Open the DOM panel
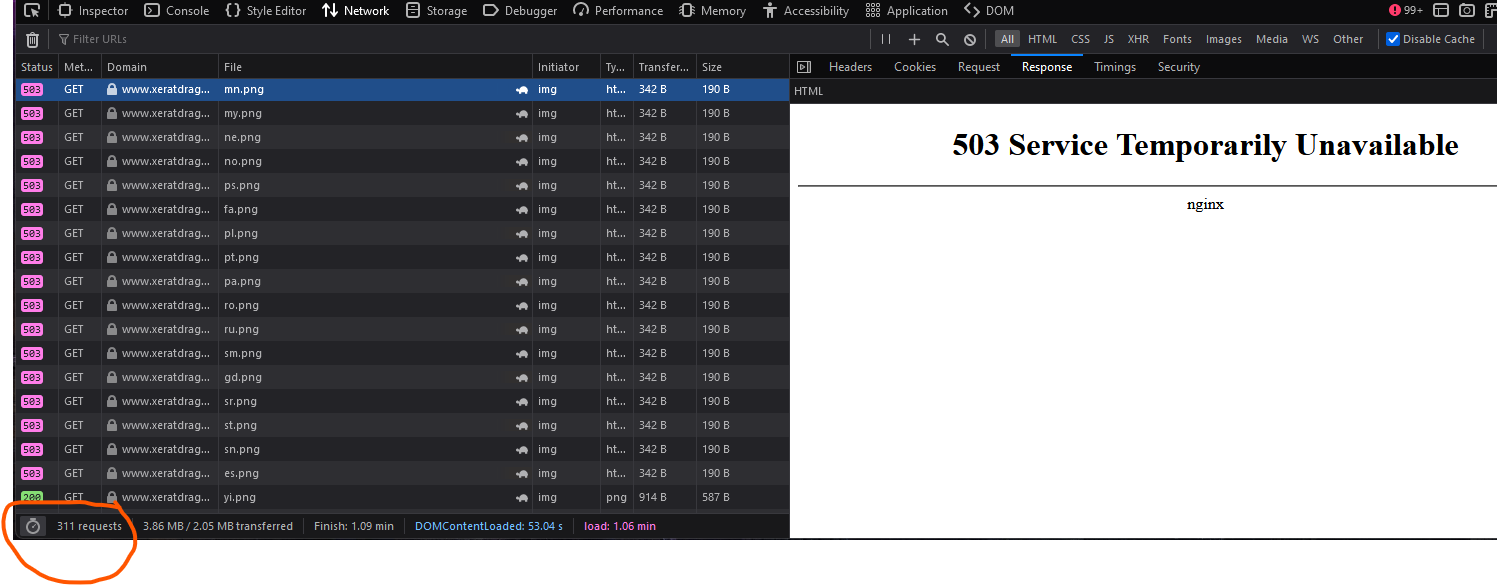This screenshot has height=585, width=1497. tap(988, 11)
